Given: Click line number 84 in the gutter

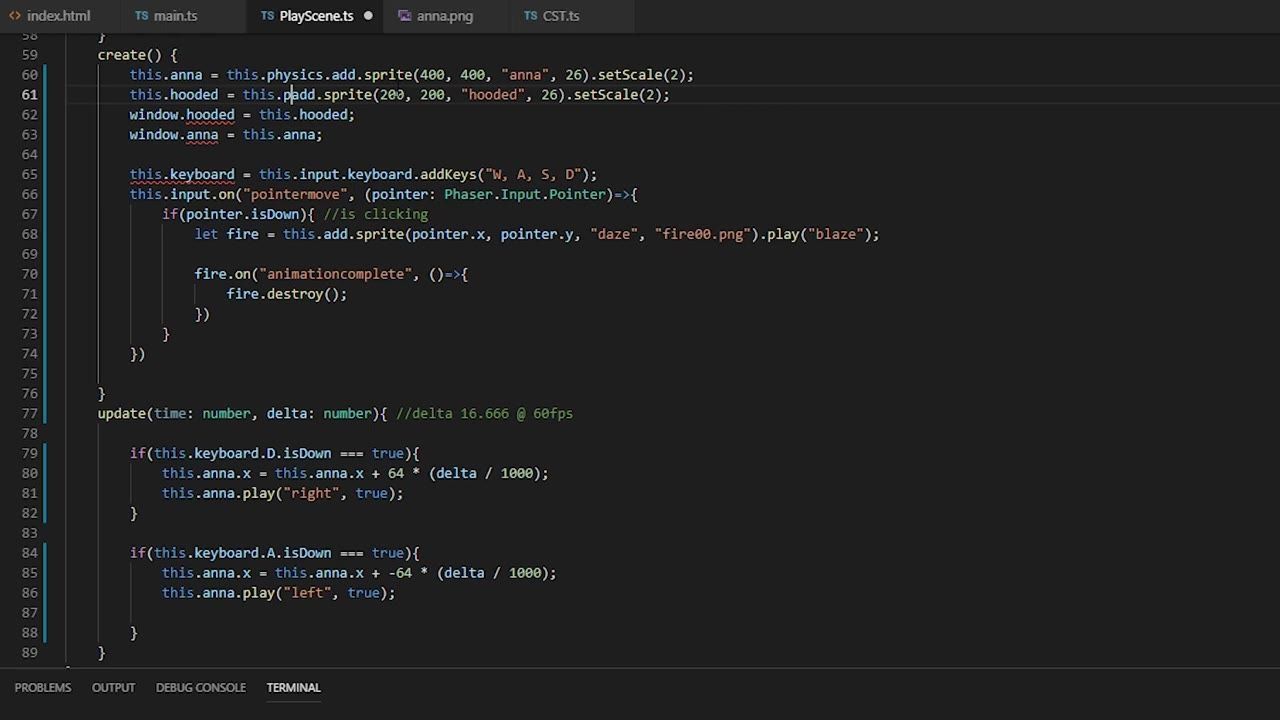Looking at the screenshot, I should 29,553.
